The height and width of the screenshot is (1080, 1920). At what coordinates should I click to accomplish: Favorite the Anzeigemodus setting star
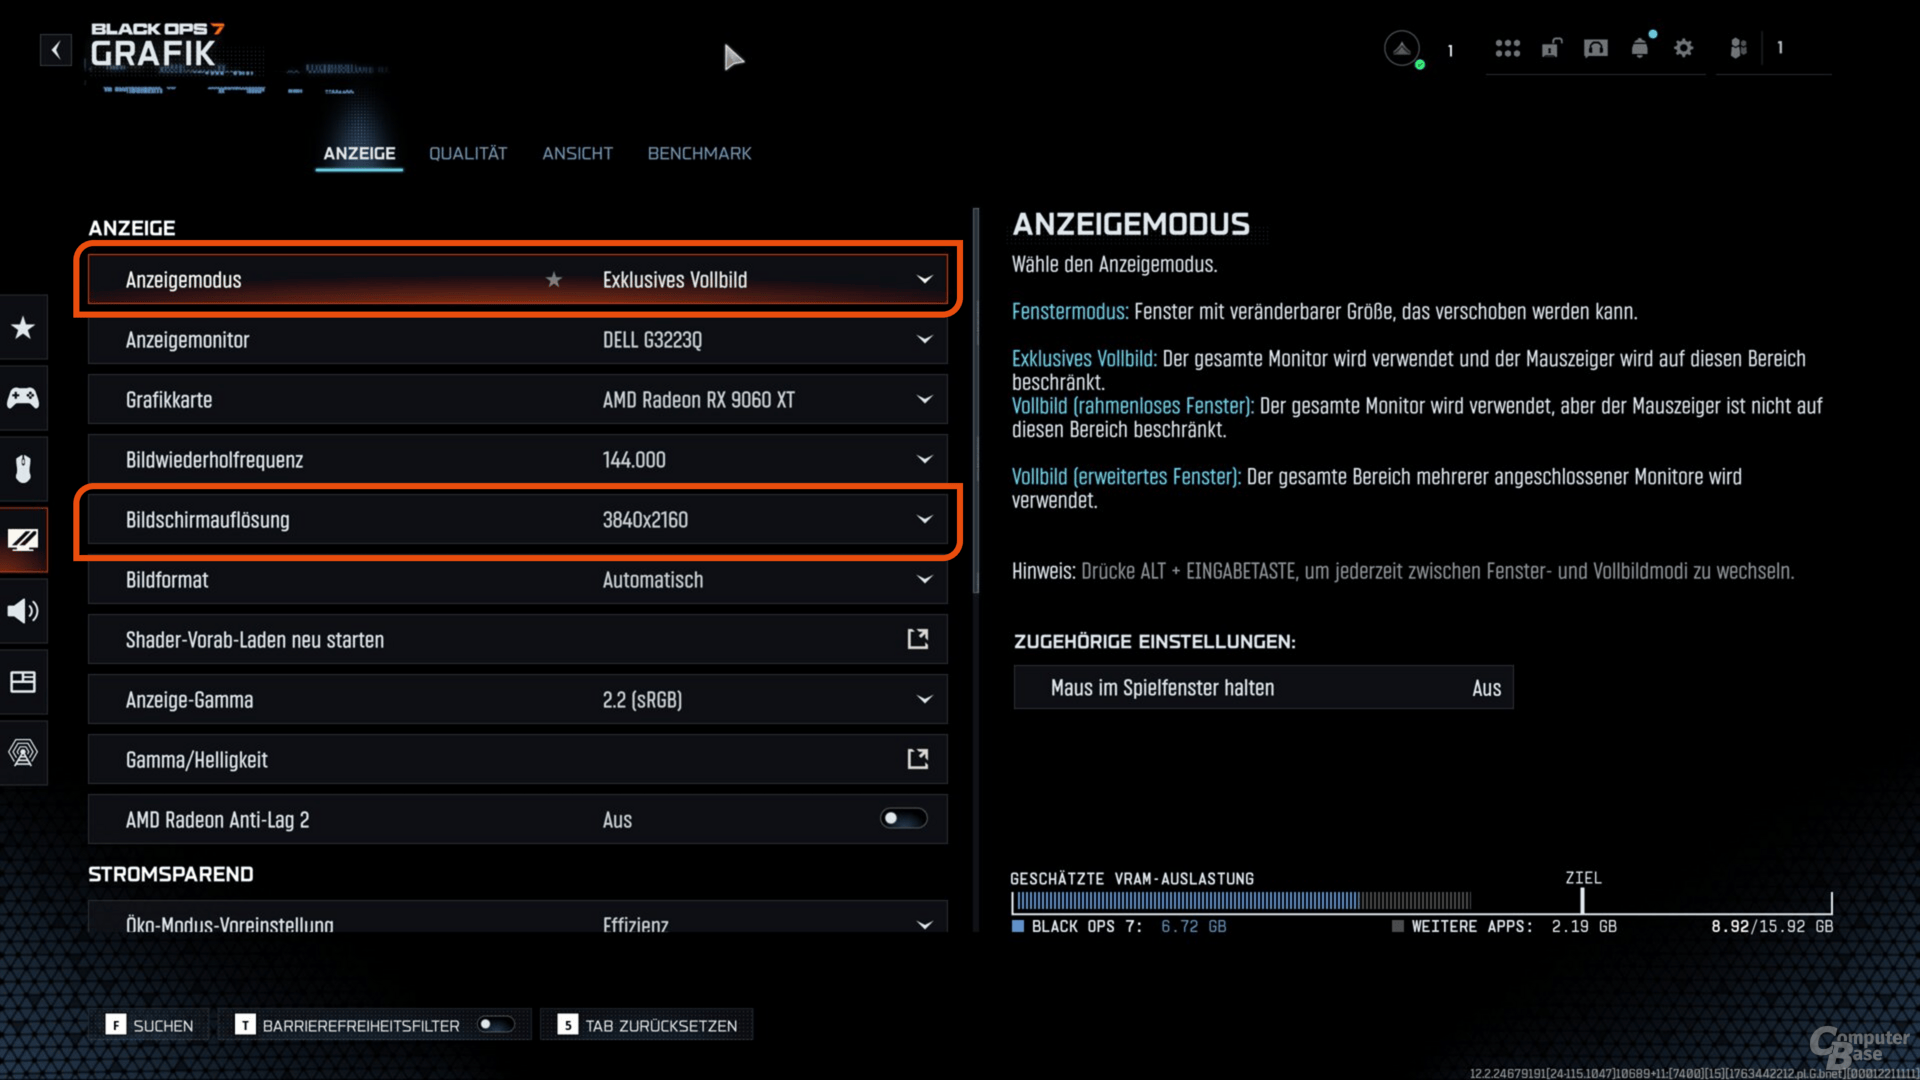tap(554, 280)
